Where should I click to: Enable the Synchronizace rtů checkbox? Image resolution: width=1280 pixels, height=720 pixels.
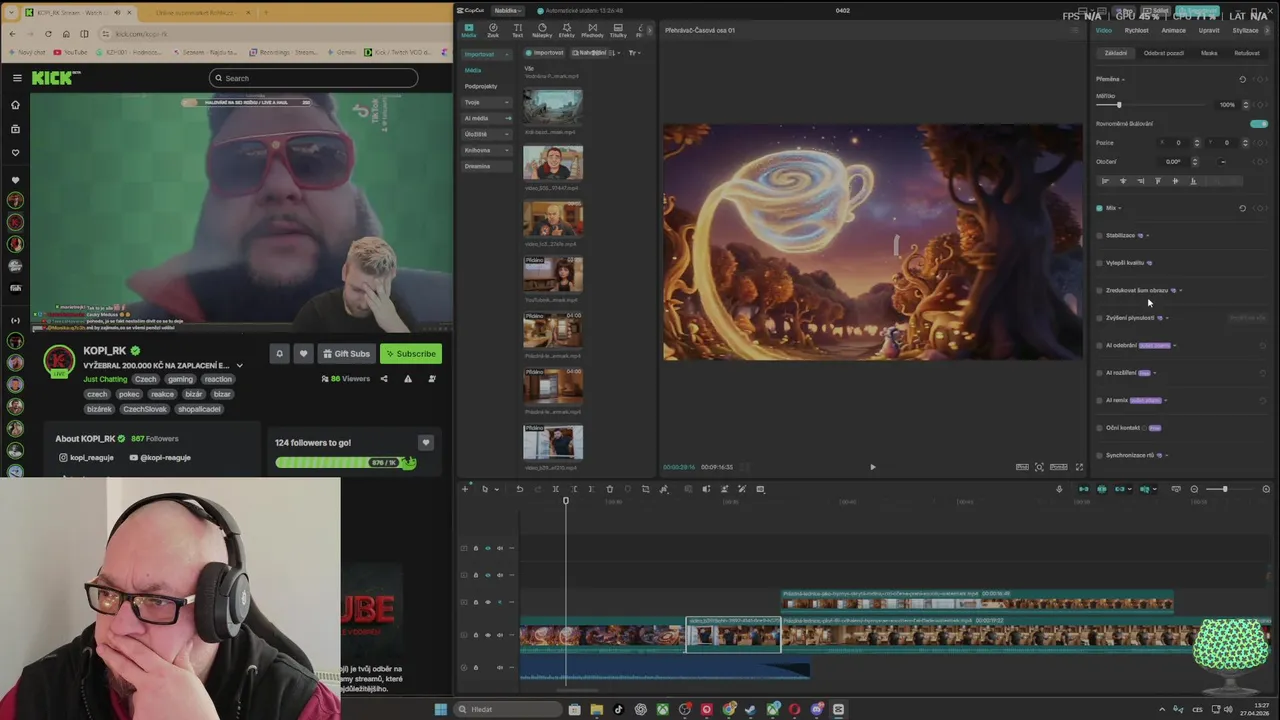(1100, 456)
